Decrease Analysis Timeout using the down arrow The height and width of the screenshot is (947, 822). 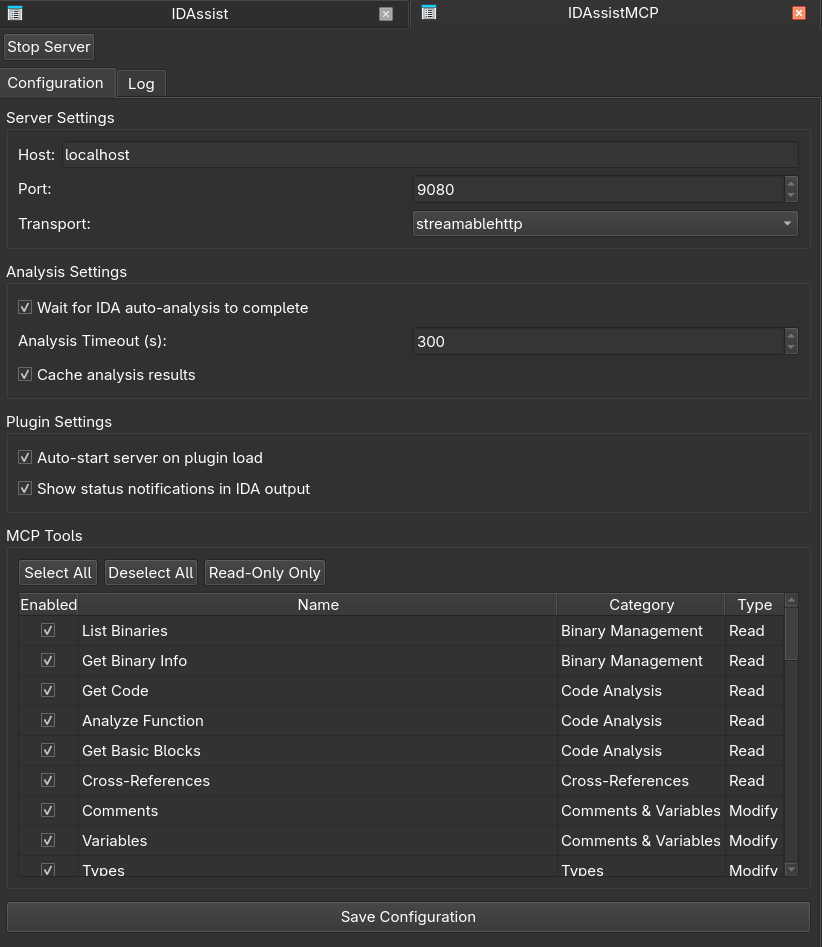(790, 346)
